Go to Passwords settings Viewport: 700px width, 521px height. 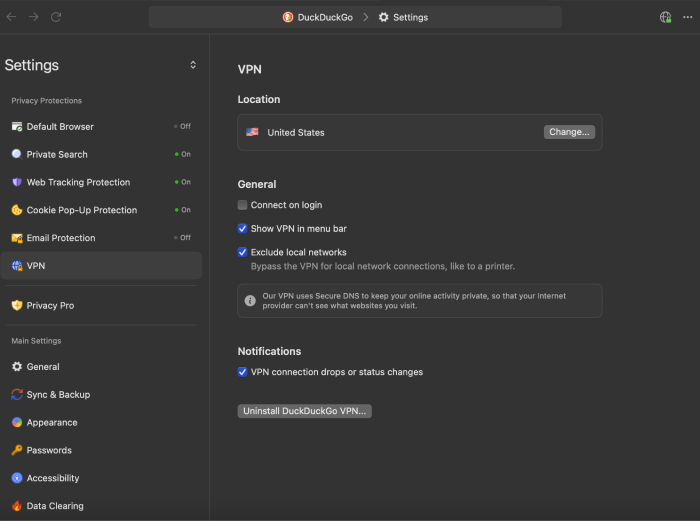(x=101, y=450)
